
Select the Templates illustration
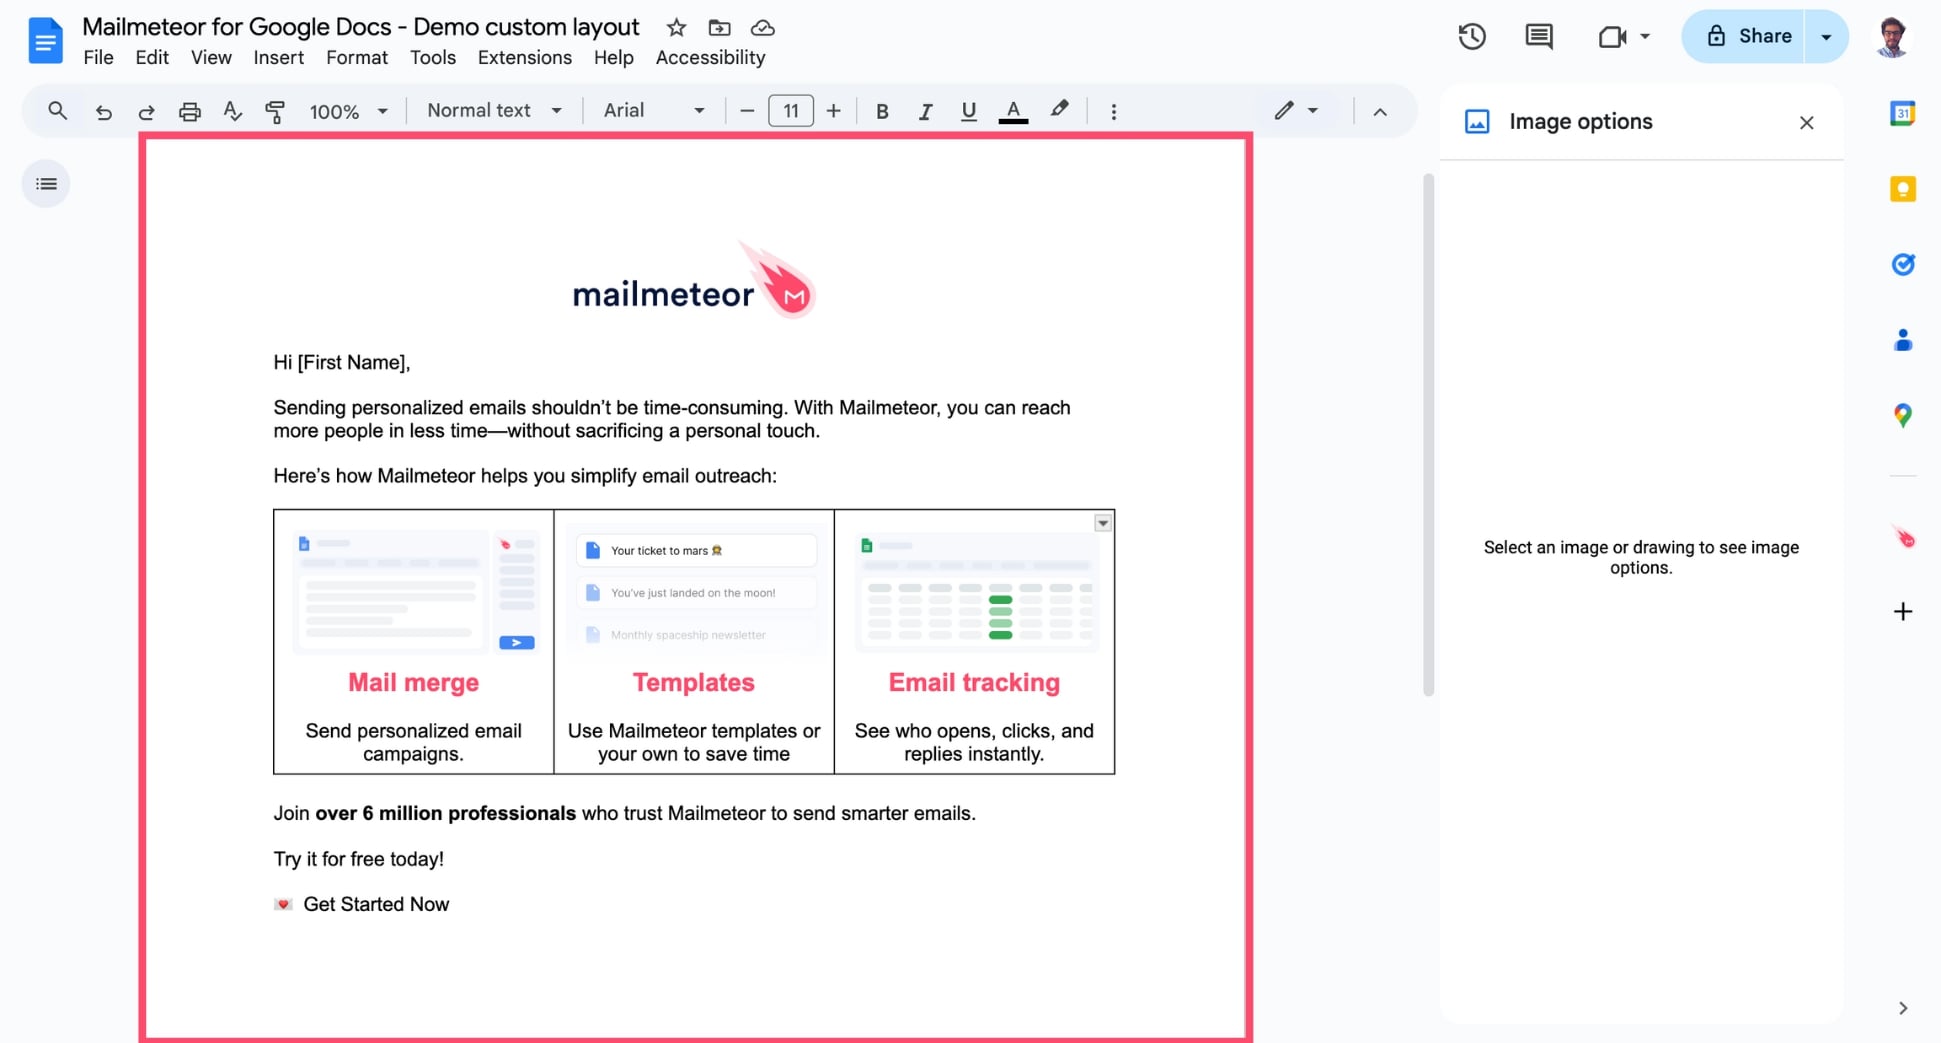point(694,592)
